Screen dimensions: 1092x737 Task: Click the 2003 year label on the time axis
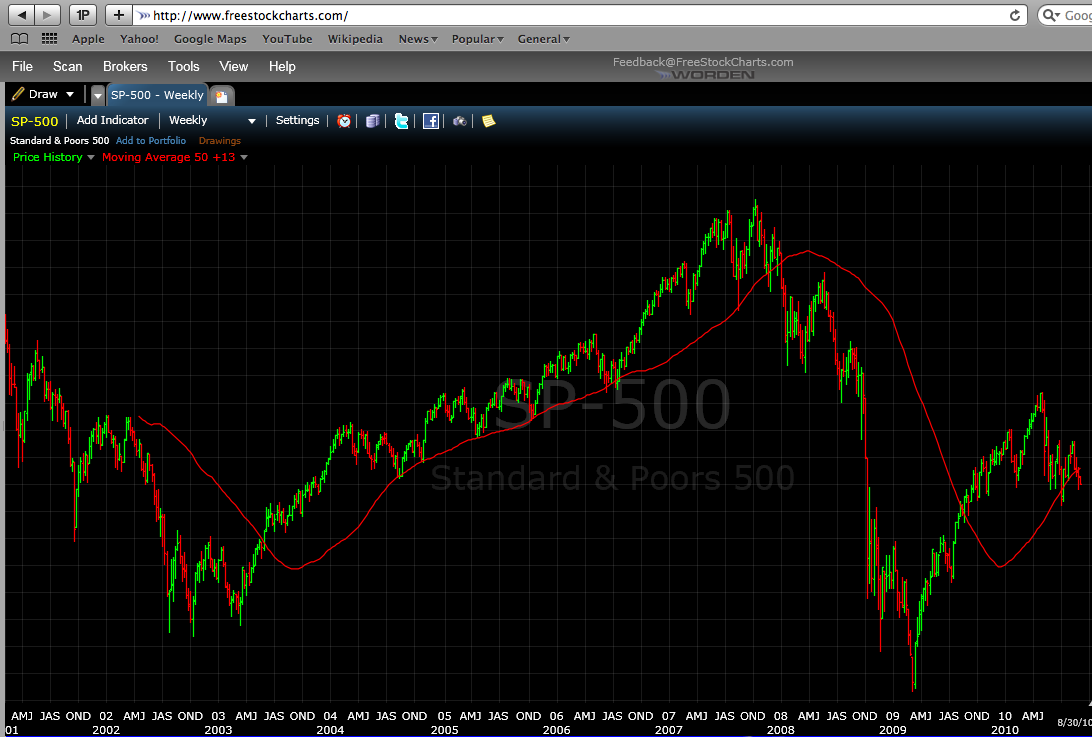(218, 730)
